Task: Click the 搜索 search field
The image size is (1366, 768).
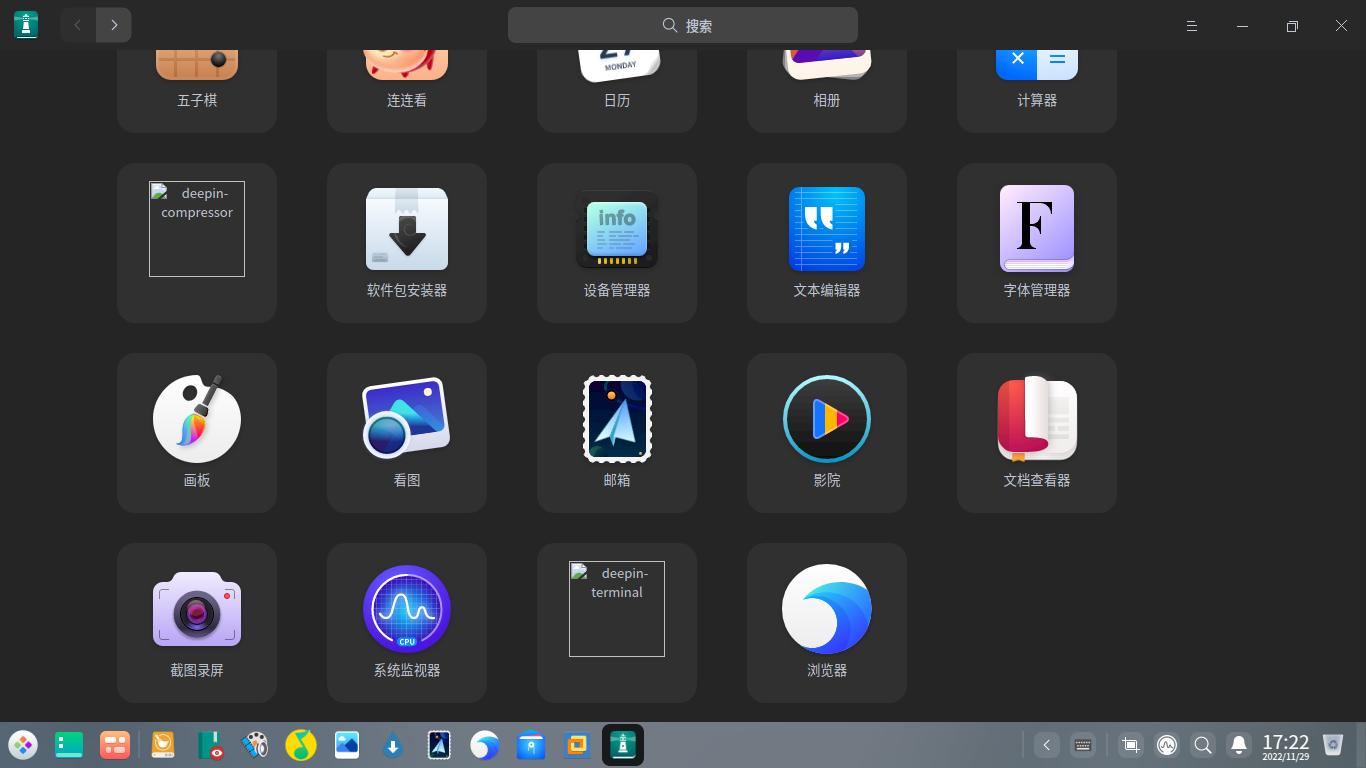Action: (683, 26)
